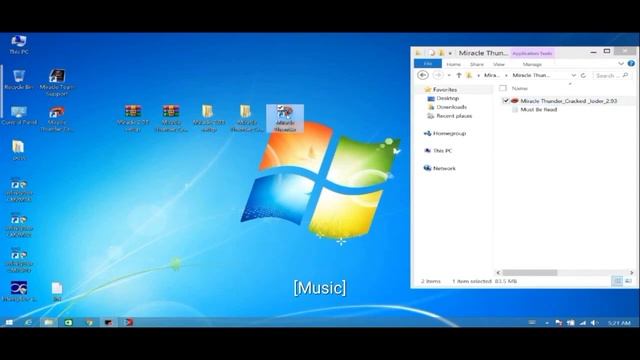This screenshot has width=640, height=360.
Task: Open the quick access toolbar customize dropdown
Action: (x=450, y=53)
